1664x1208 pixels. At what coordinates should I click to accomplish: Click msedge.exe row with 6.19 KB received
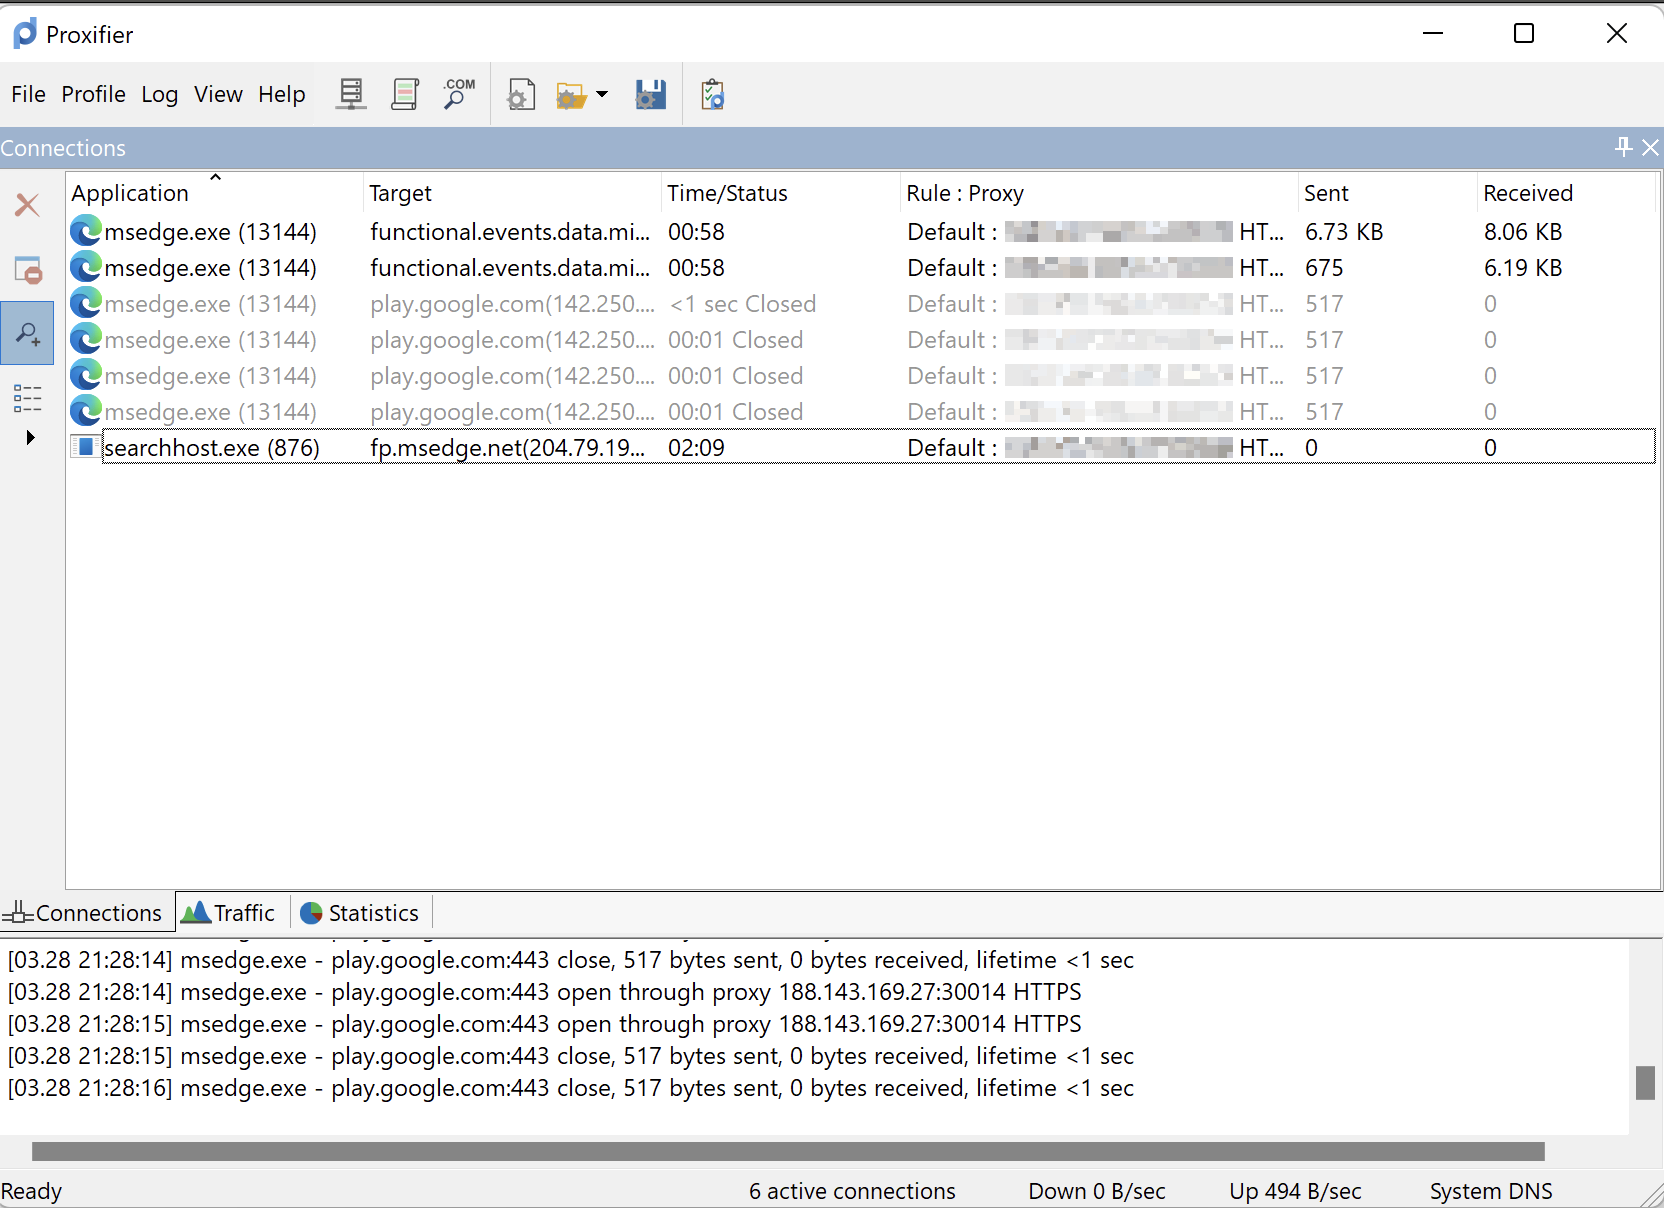pos(861,267)
